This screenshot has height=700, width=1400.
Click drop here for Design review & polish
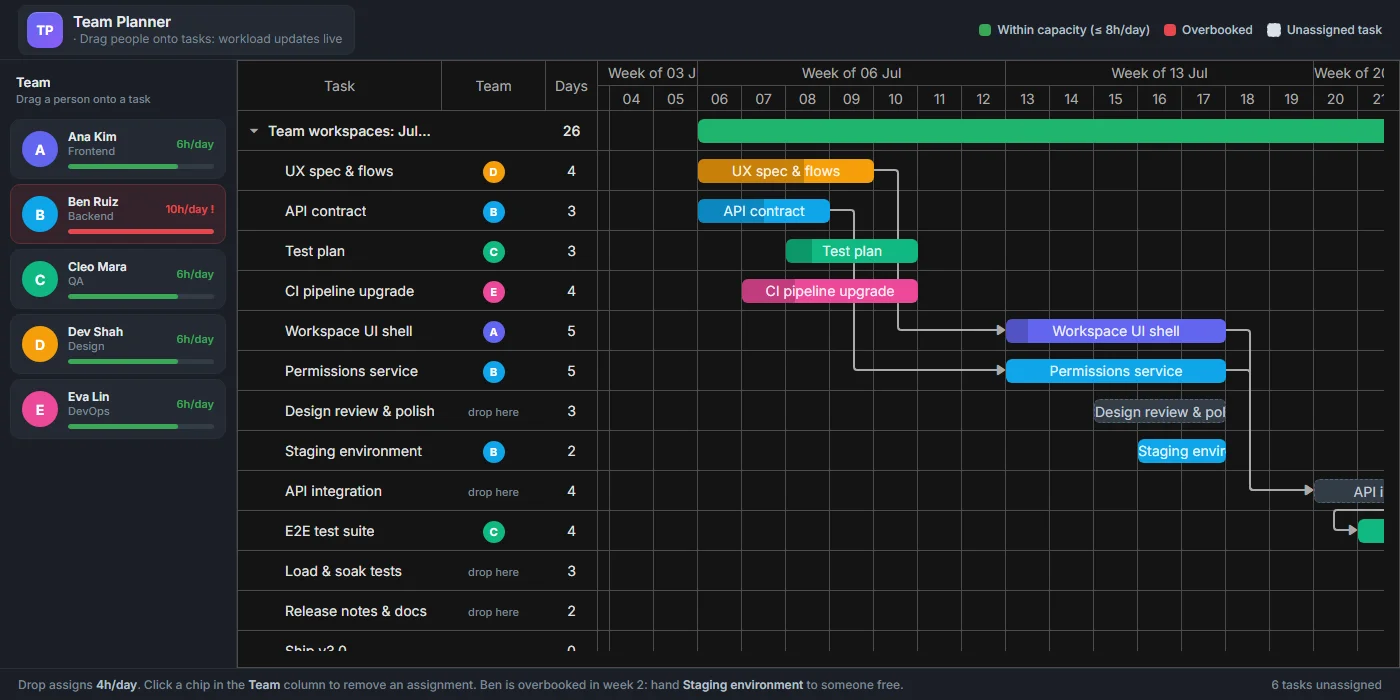493,412
